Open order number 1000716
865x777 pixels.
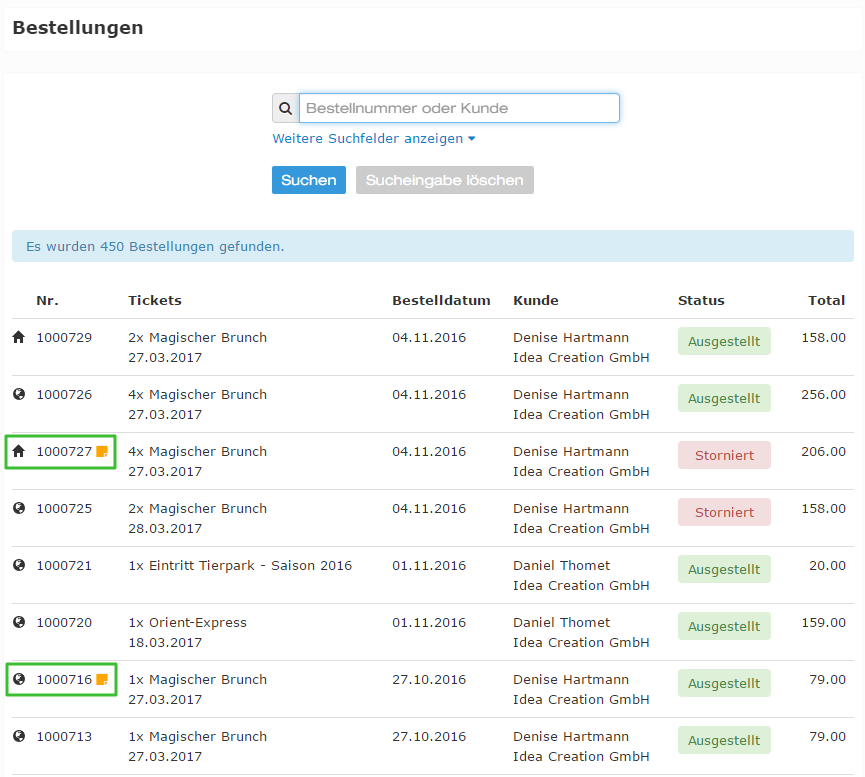(x=64, y=679)
